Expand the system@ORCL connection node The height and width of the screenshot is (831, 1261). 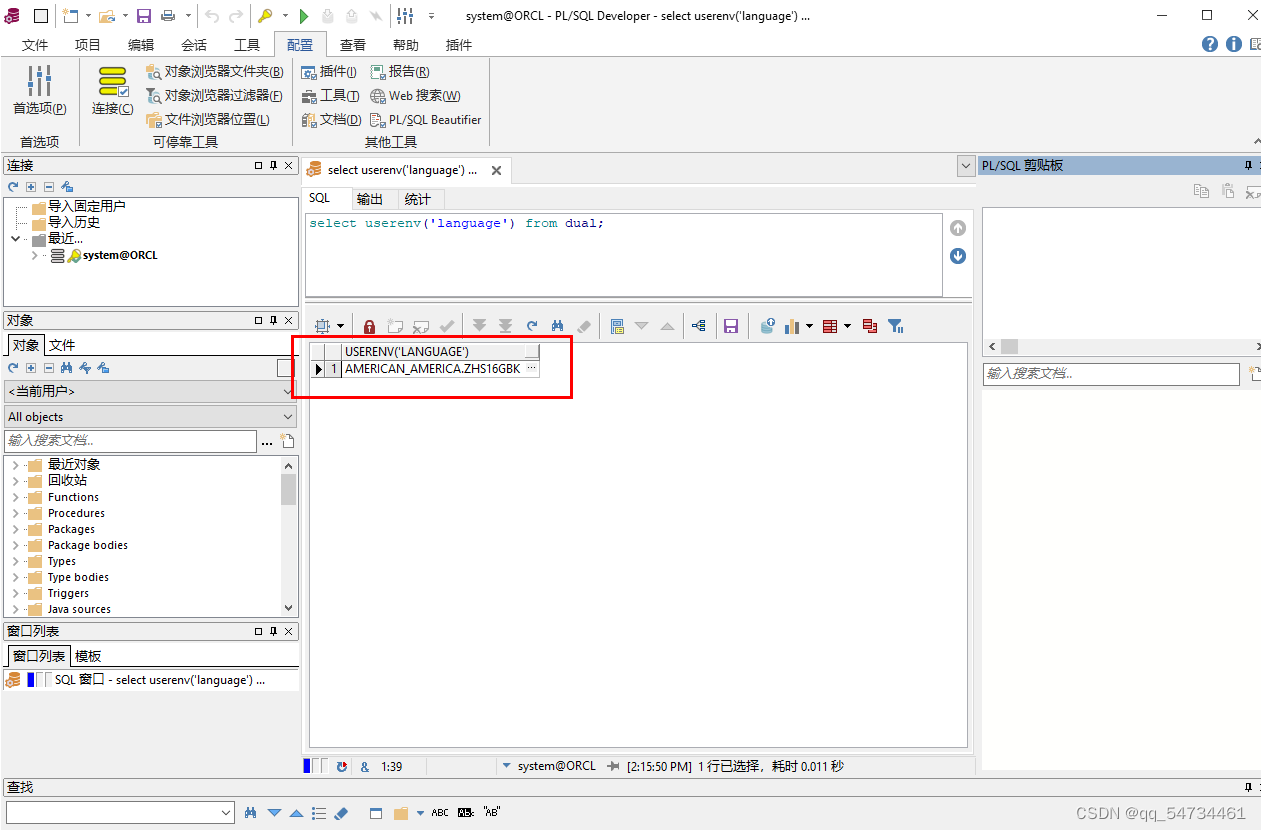tap(34, 256)
